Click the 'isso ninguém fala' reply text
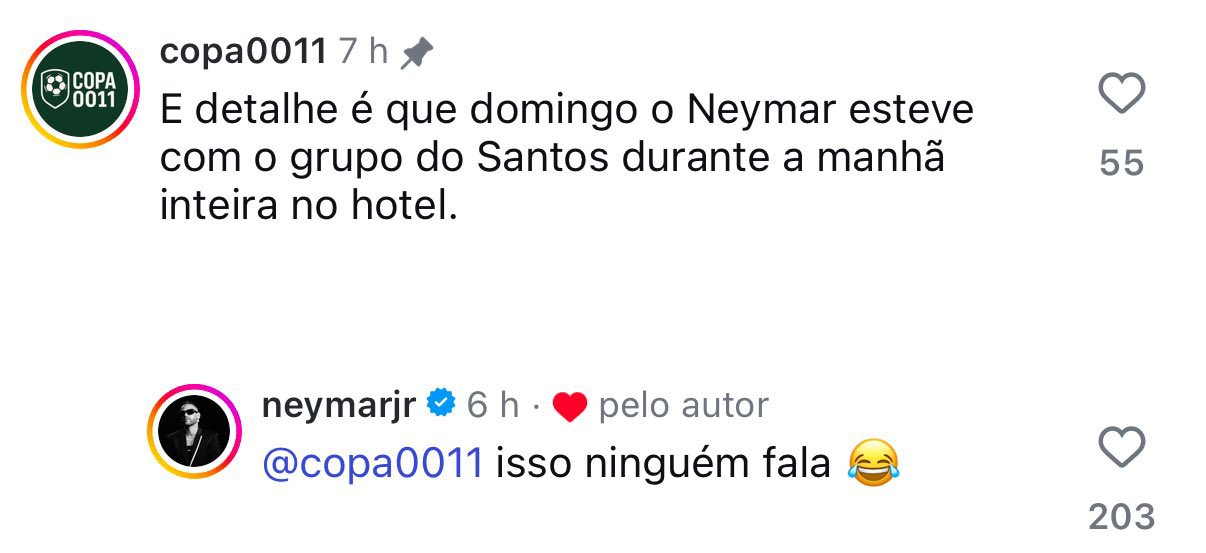Screen dimensions: 1206x553 [664, 463]
